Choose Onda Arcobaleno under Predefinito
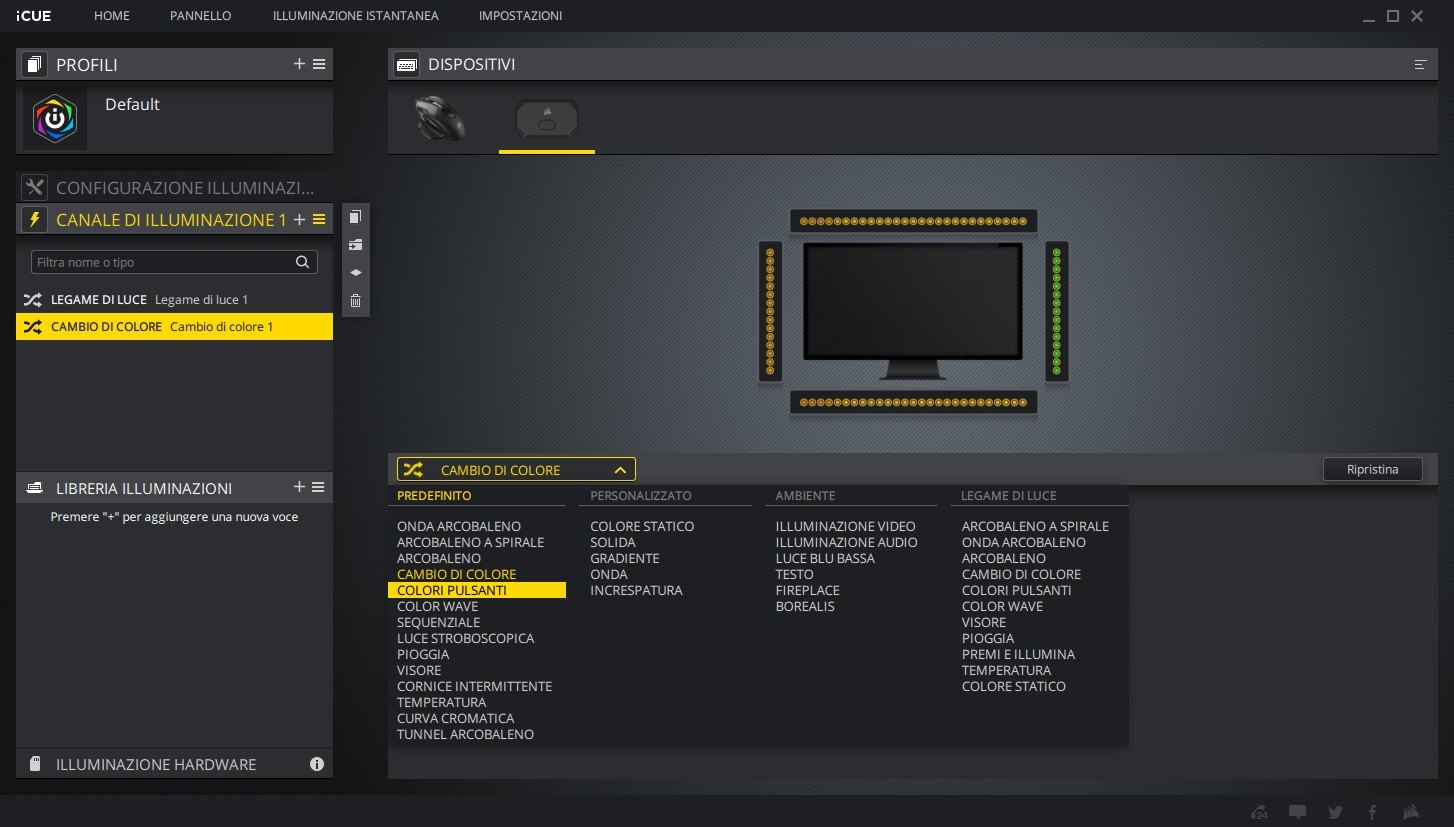The width and height of the screenshot is (1454, 827). tap(459, 526)
